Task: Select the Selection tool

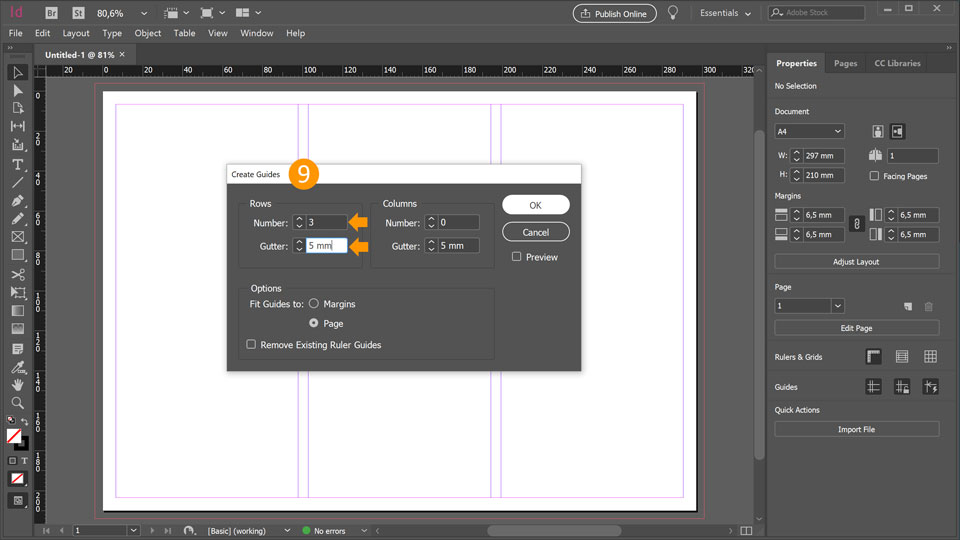Action: pyautogui.click(x=18, y=73)
